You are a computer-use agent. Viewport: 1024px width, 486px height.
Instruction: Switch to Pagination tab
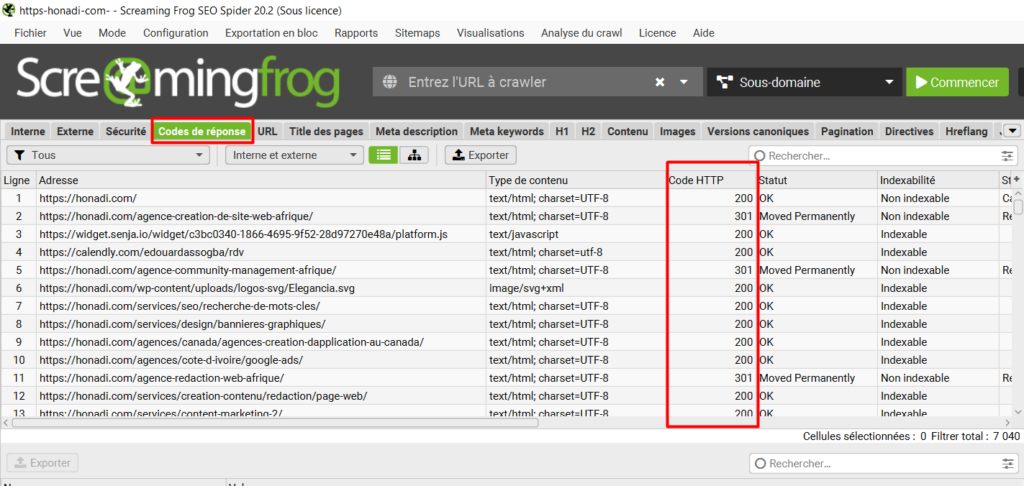847,131
